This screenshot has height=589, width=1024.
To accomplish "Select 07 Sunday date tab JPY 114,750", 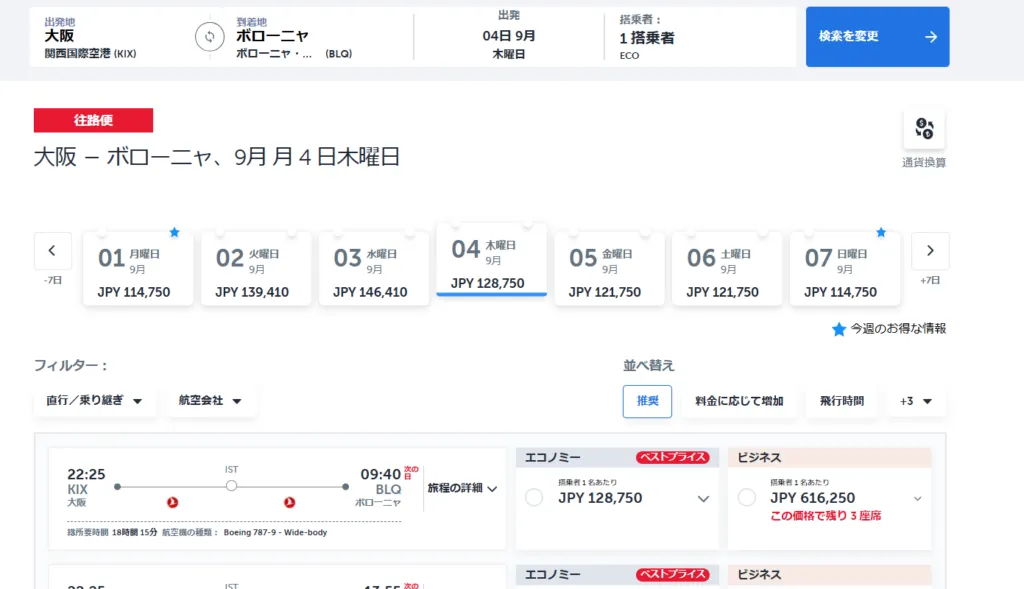I will pos(844,268).
